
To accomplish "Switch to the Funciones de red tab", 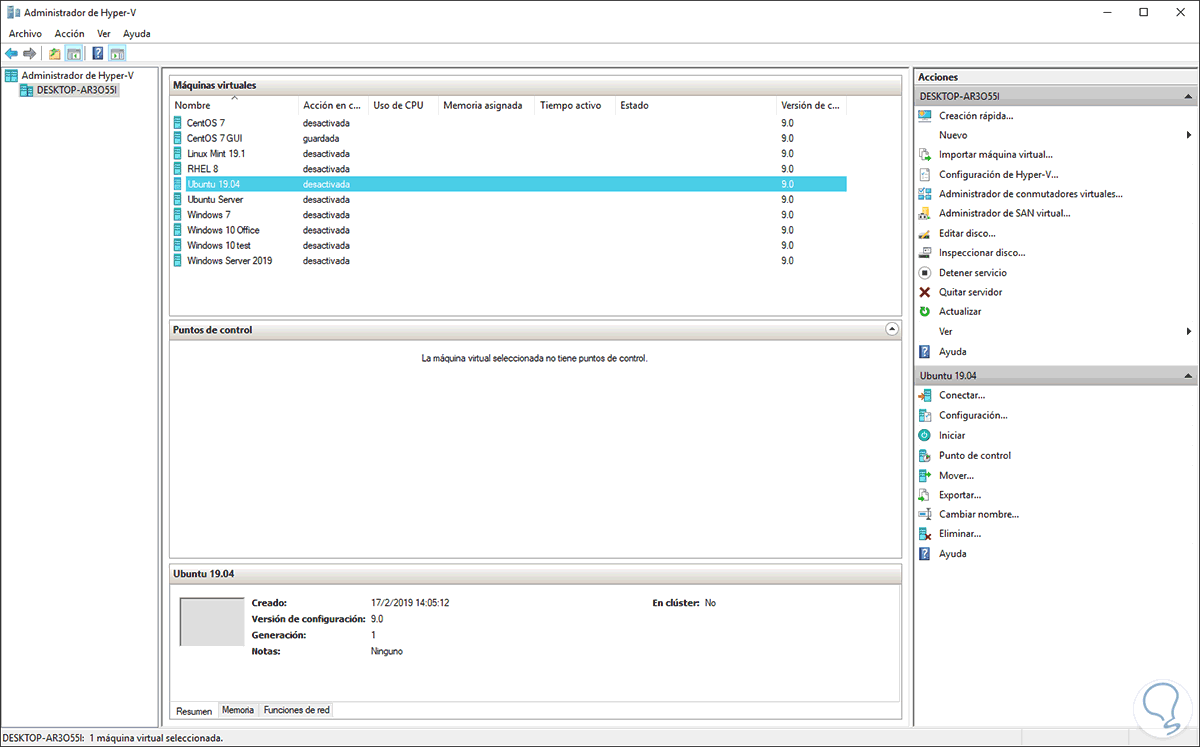I will point(296,710).
